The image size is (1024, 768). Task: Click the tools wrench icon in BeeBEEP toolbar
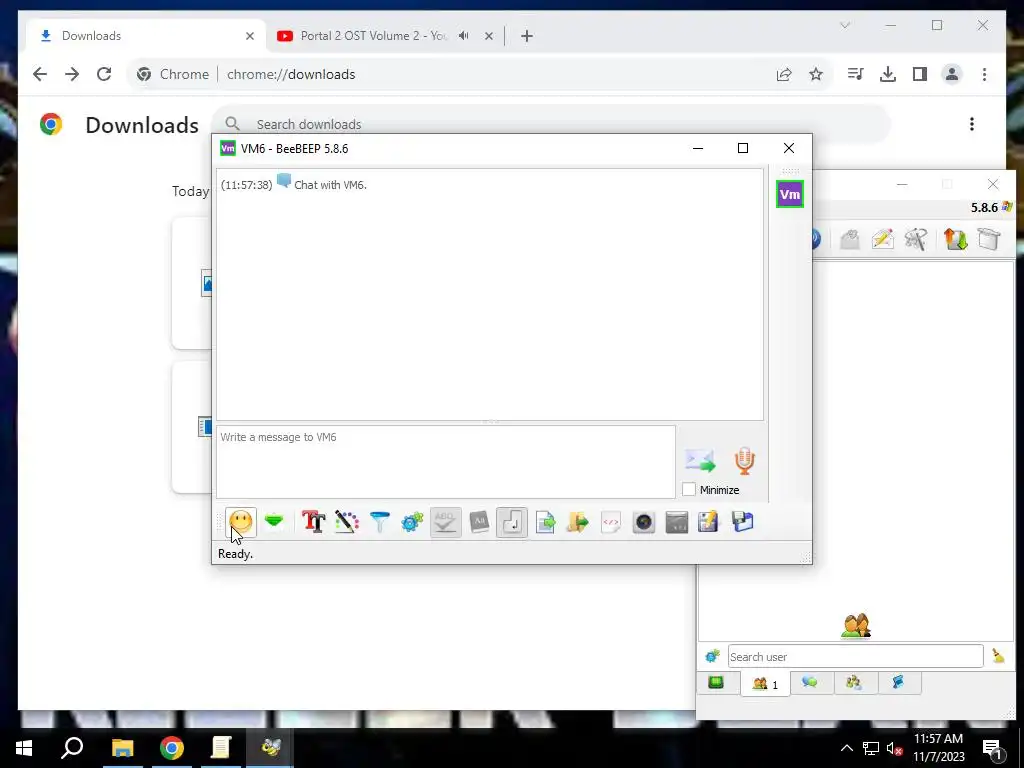[x=916, y=239]
